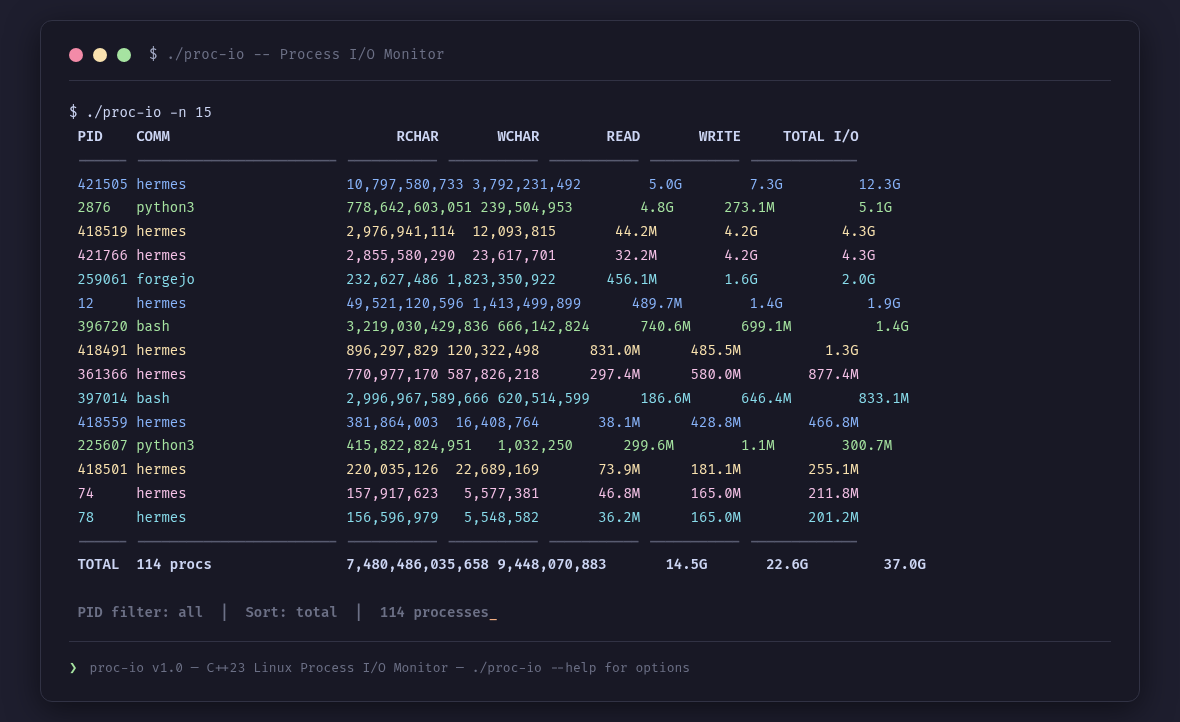Viewport: 1180px width, 722px height.
Task: Click WCHAR value 3,792,231,492
Action: click(527, 184)
